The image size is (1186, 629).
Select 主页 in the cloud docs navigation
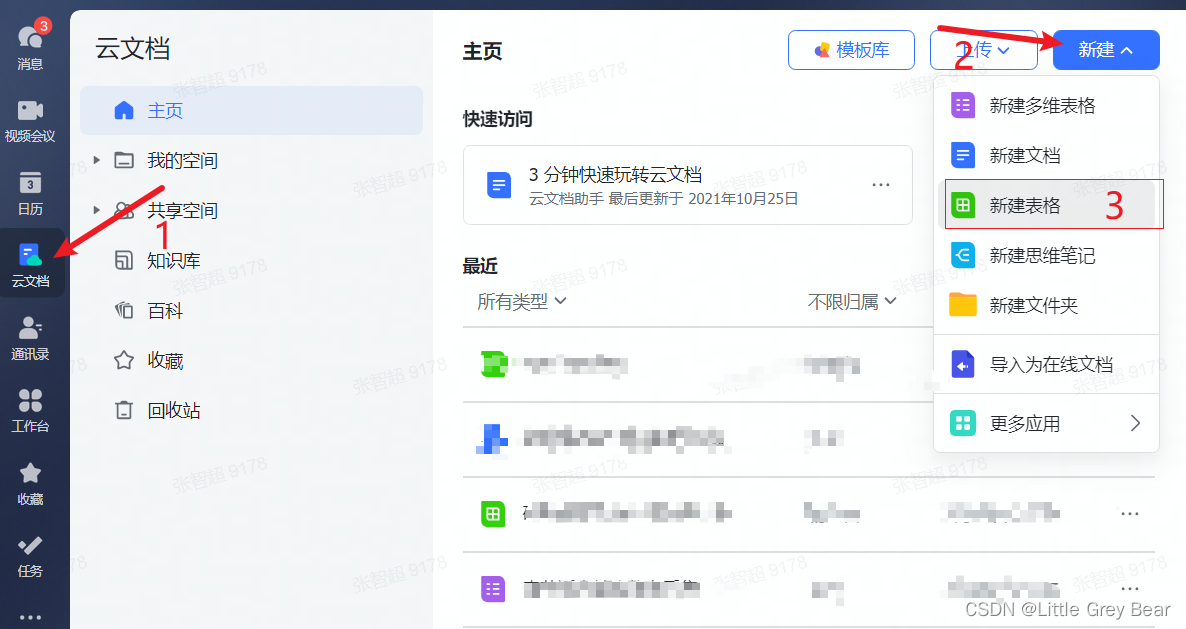pos(251,110)
